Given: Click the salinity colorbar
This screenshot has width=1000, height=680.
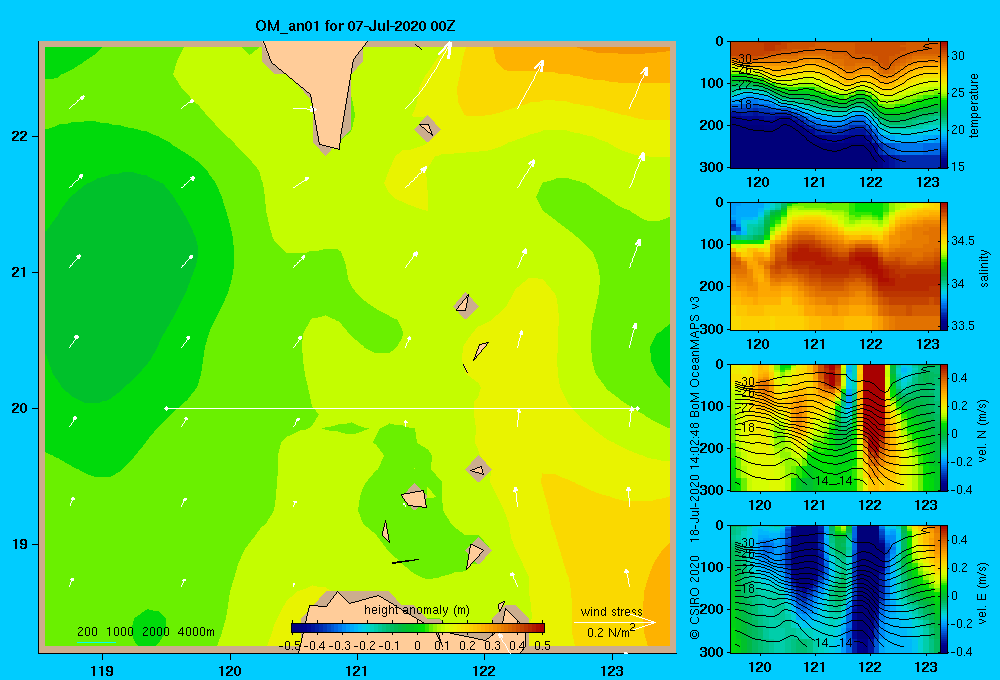Looking at the screenshot, I should tap(945, 266).
